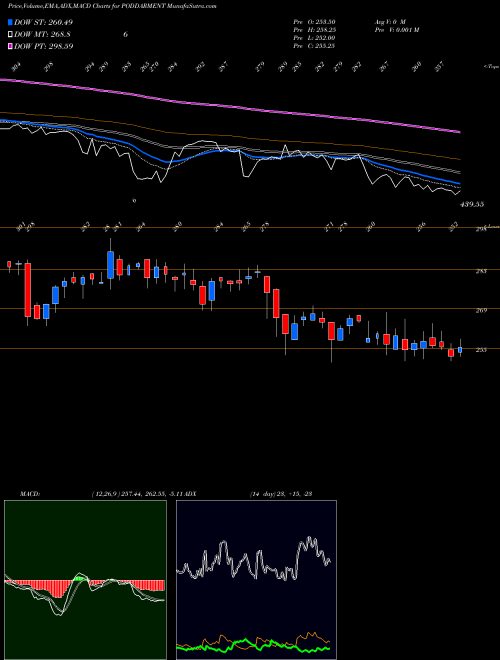The height and width of the screenshot is (660, 500).
Task: Select the 'DOW ST: 260.49' legend label
Action: coord(44,22)
